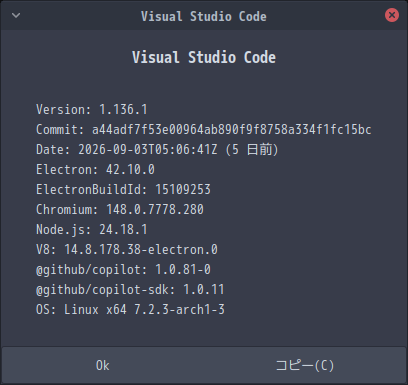Open the title bar chevron window menu
Screen dimensions: 408x385
tap(16, 15)
